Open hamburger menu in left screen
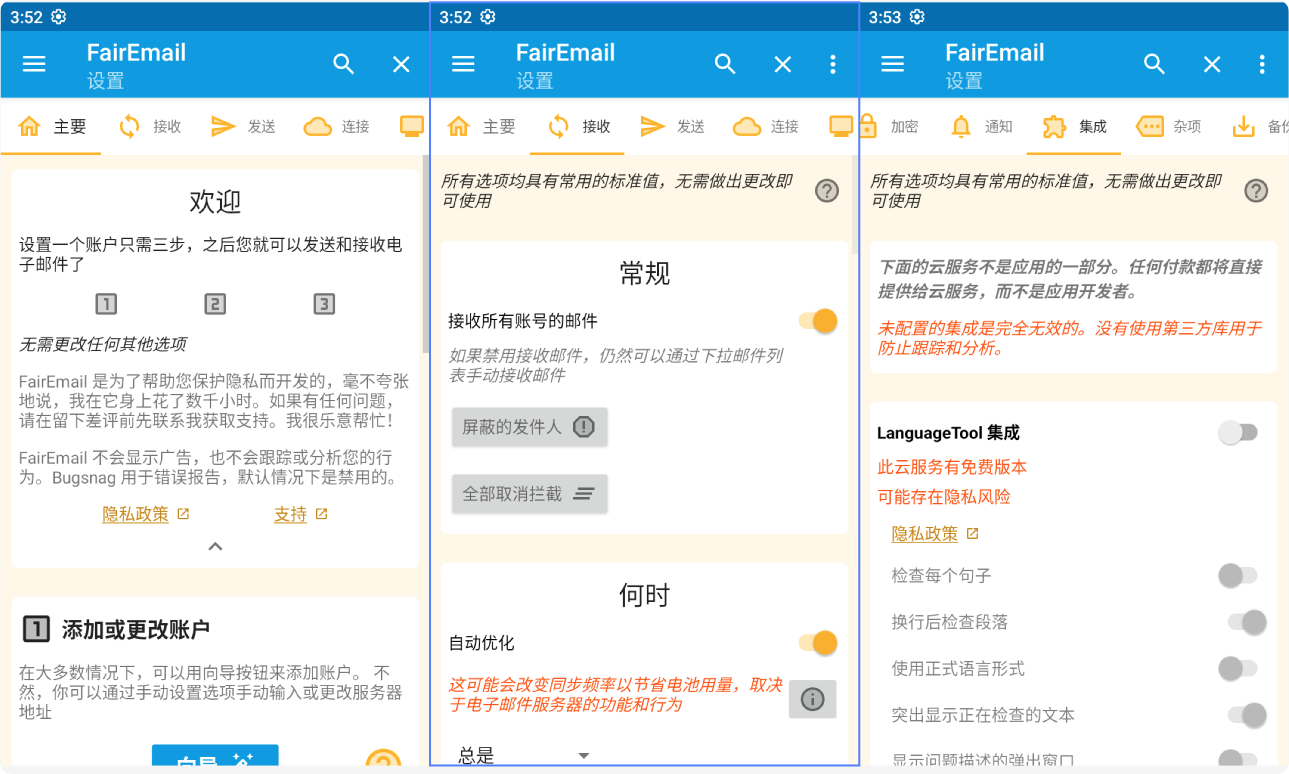Viewport: 1289px width, 774px height. click(x=34, y=64)
